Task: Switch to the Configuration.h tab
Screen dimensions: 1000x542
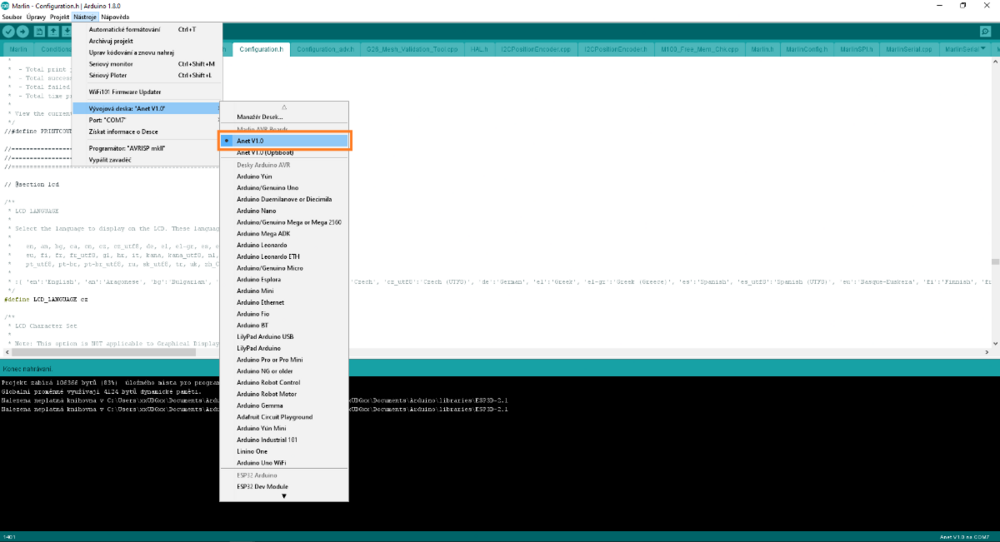Action: coord(261,49)
